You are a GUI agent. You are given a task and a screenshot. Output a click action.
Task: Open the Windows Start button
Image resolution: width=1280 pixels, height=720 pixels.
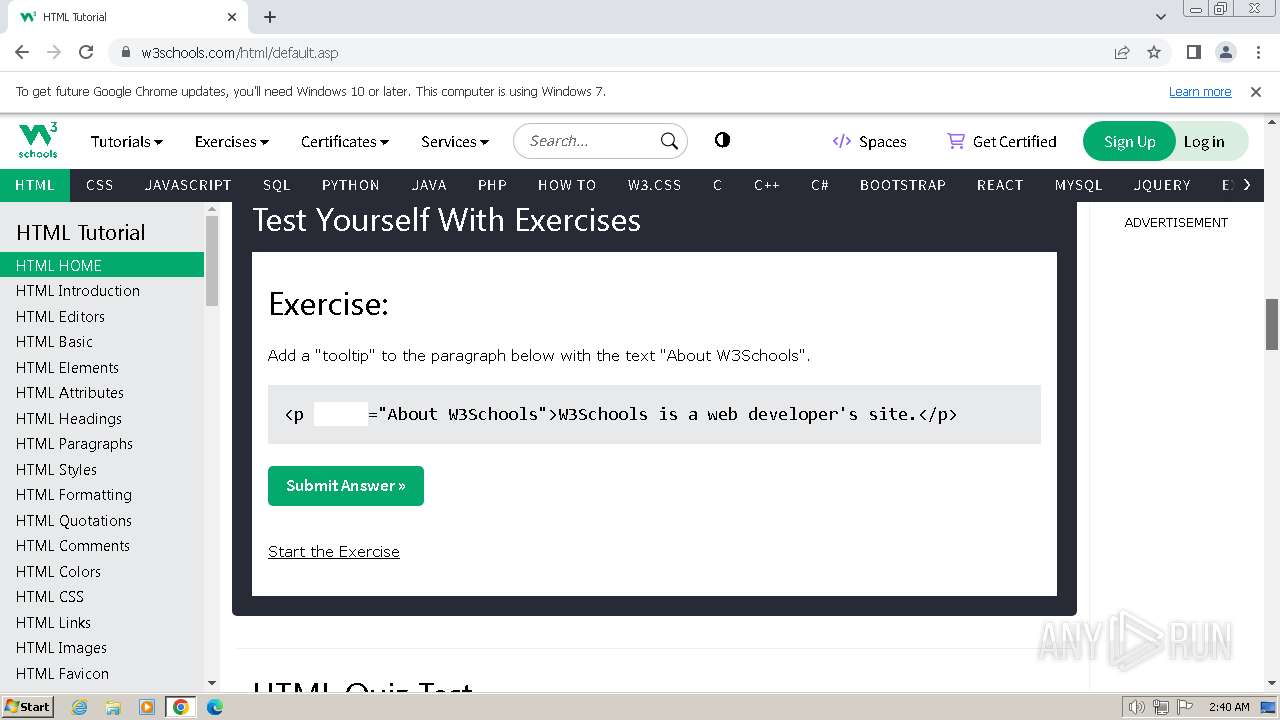click(28, 706)
